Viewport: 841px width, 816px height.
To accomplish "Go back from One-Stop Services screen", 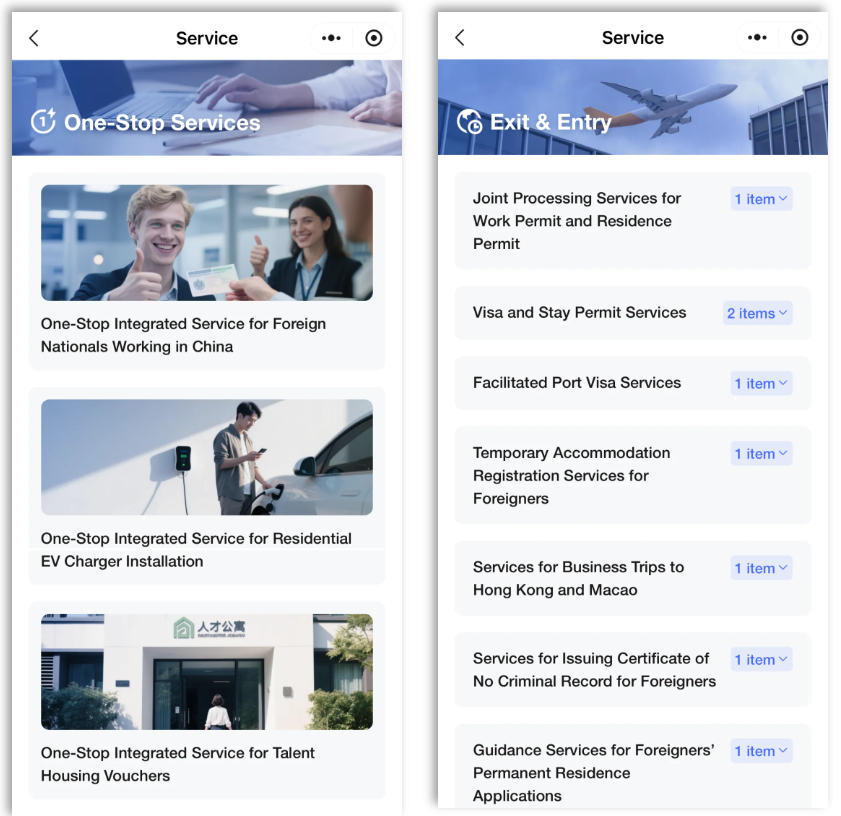I will click(34, 38).
